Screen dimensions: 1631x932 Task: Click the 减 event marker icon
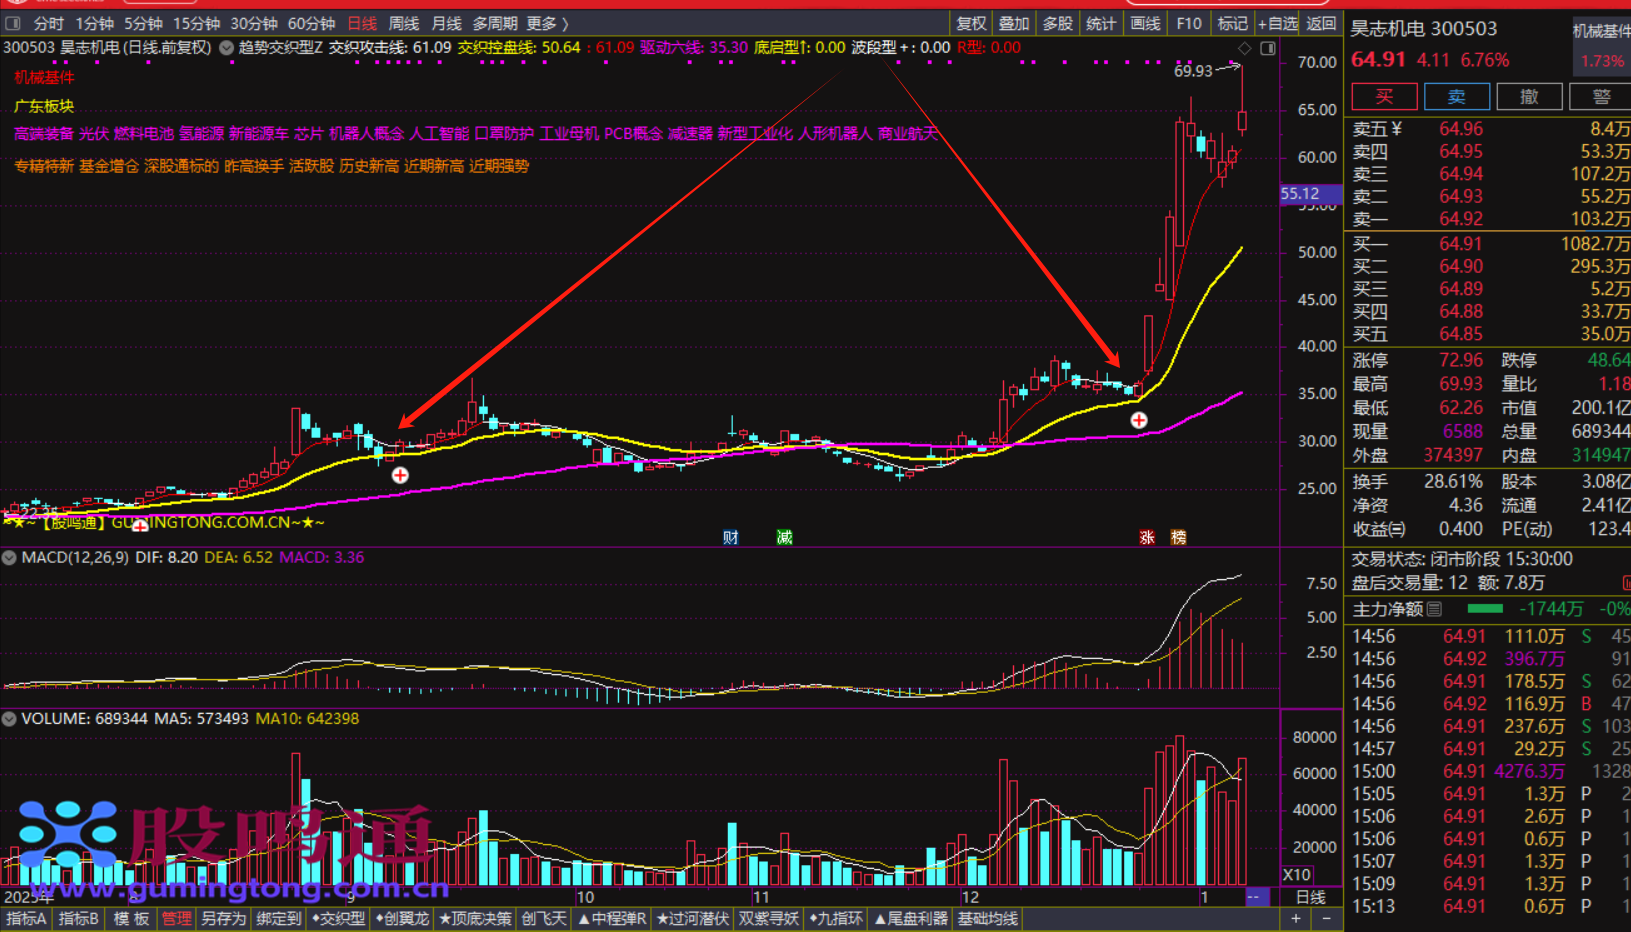(785, 538)
